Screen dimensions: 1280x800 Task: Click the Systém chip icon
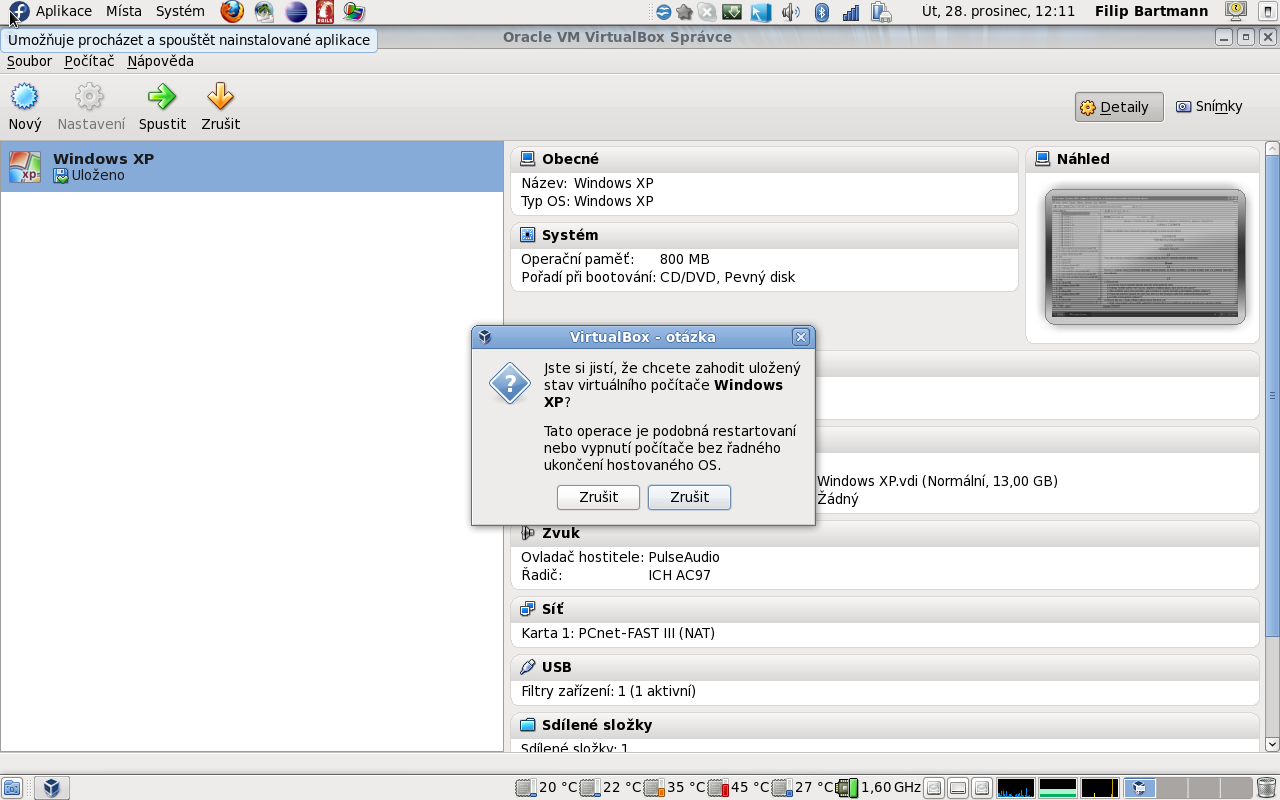pyautogui.click(x=528, y=235)
